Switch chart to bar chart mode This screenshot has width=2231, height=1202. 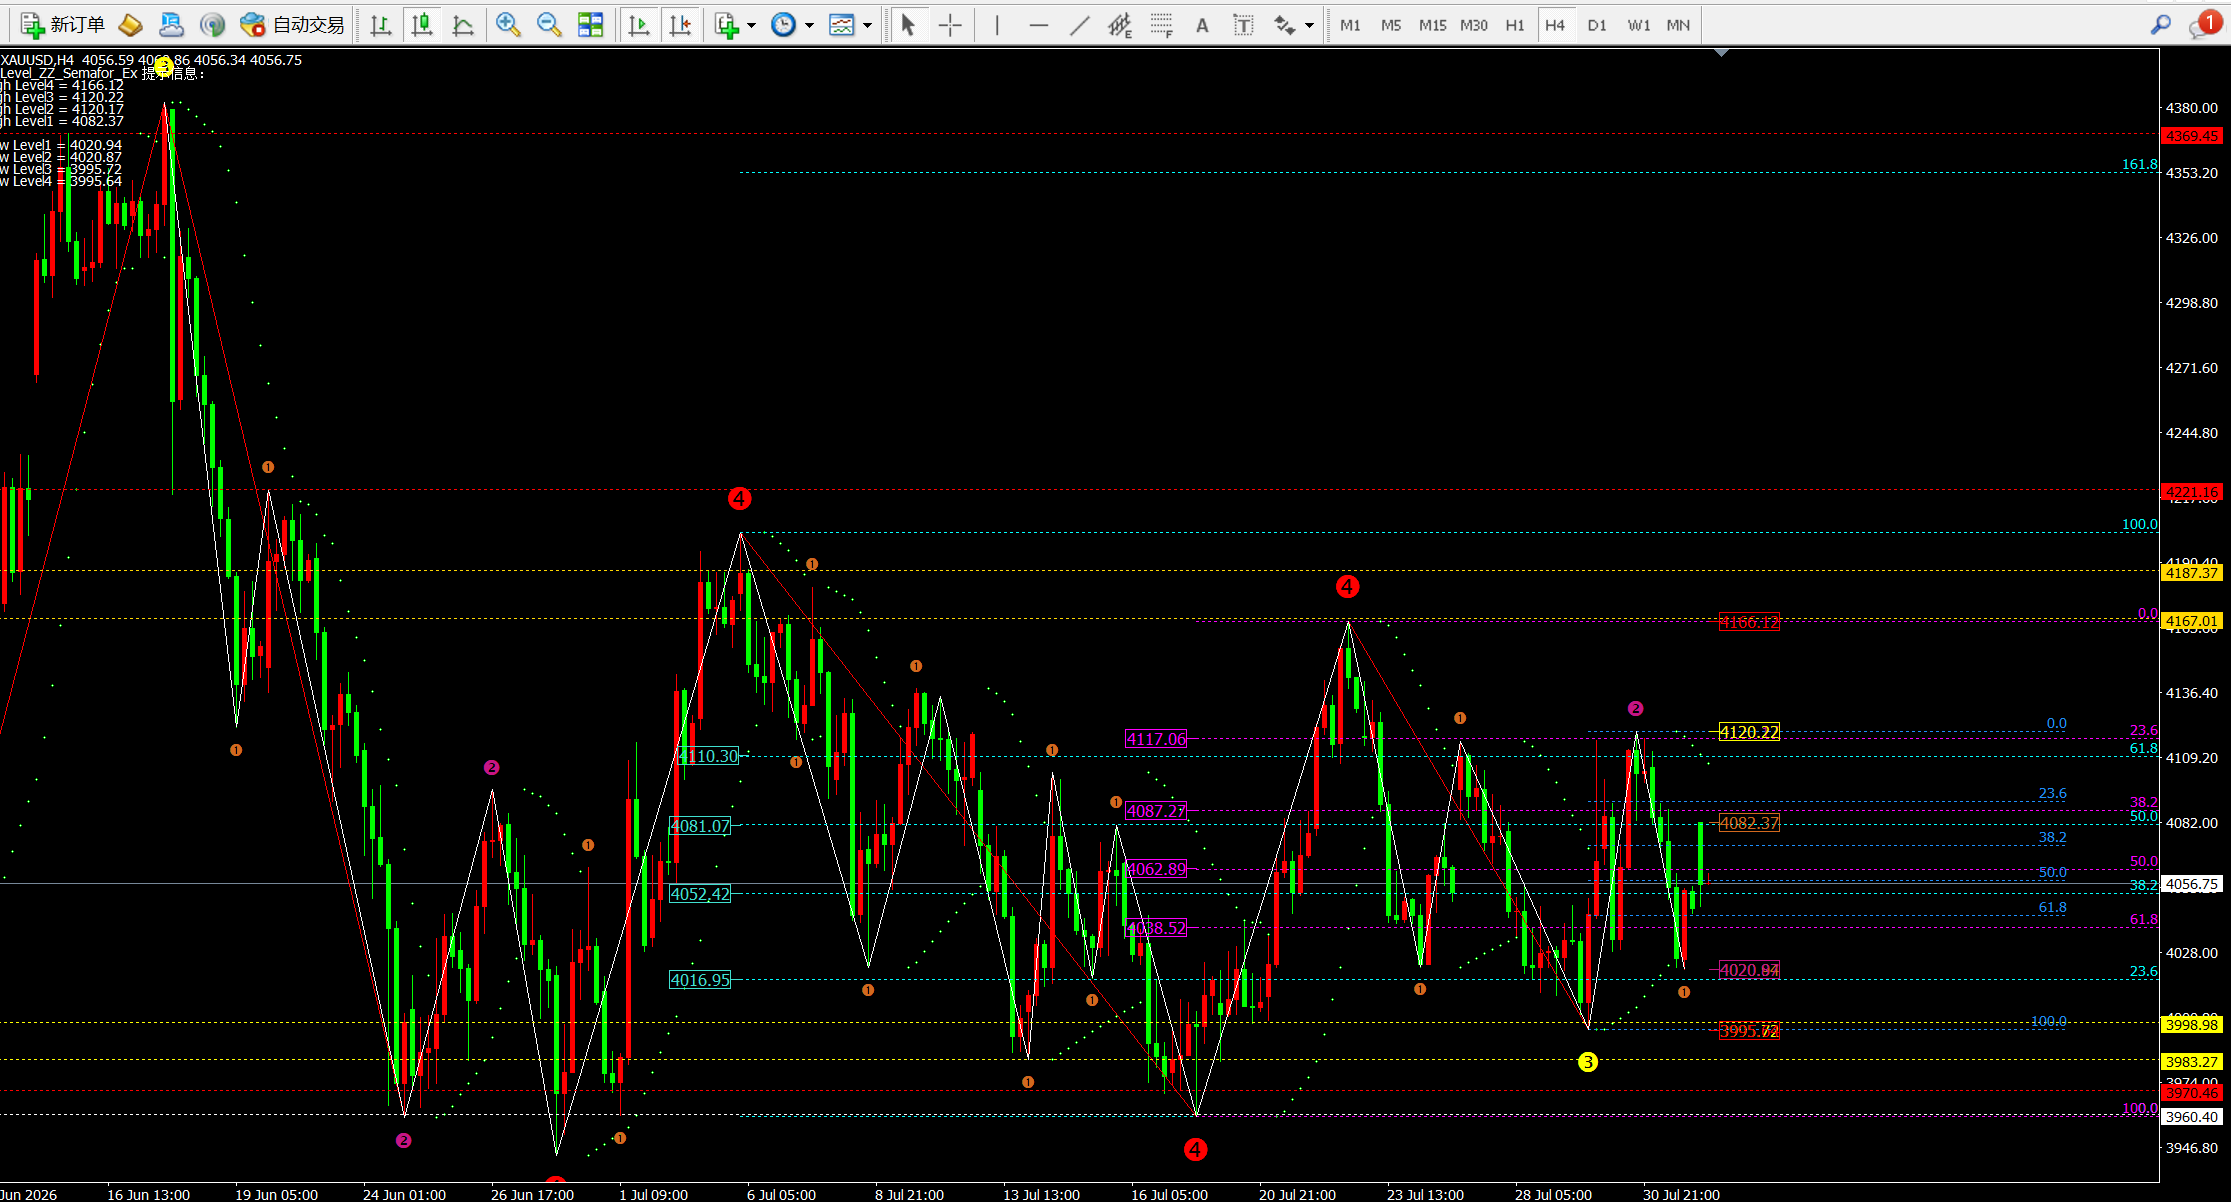[x=380, y=25]
